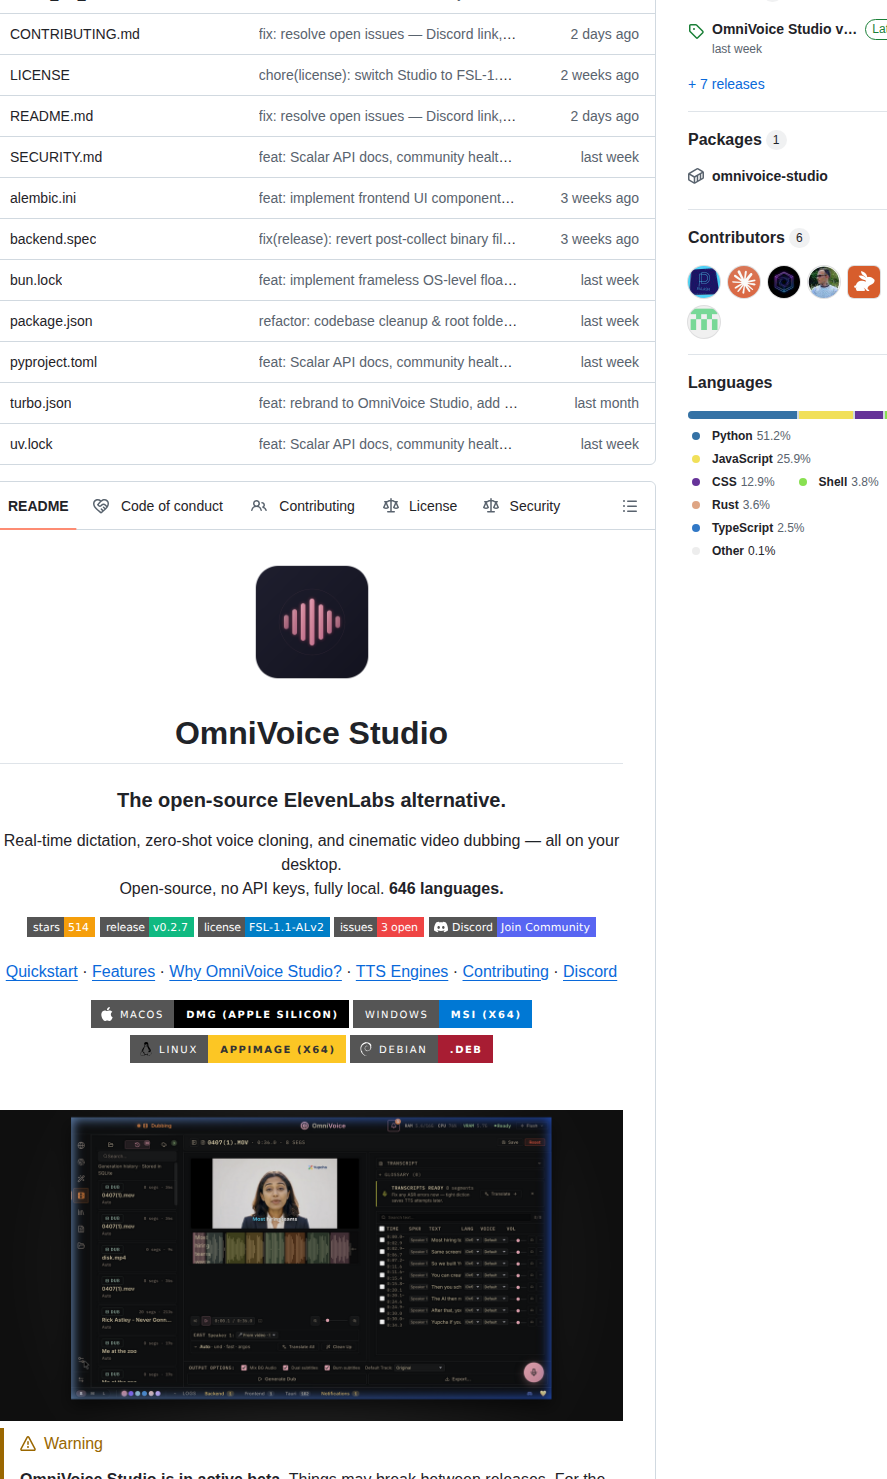
Task: Open the Features link
Action: click(x=124, y=971)
